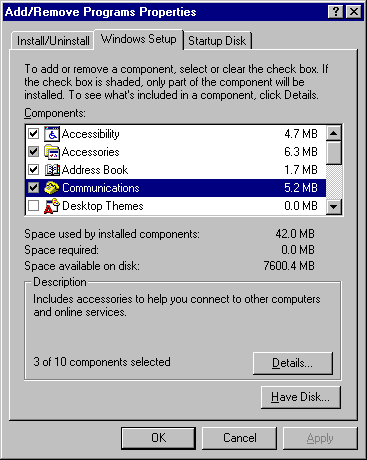Confirm changes with the OK button
The width and height of the screenshot is (367, 460).
pos(158,438)
